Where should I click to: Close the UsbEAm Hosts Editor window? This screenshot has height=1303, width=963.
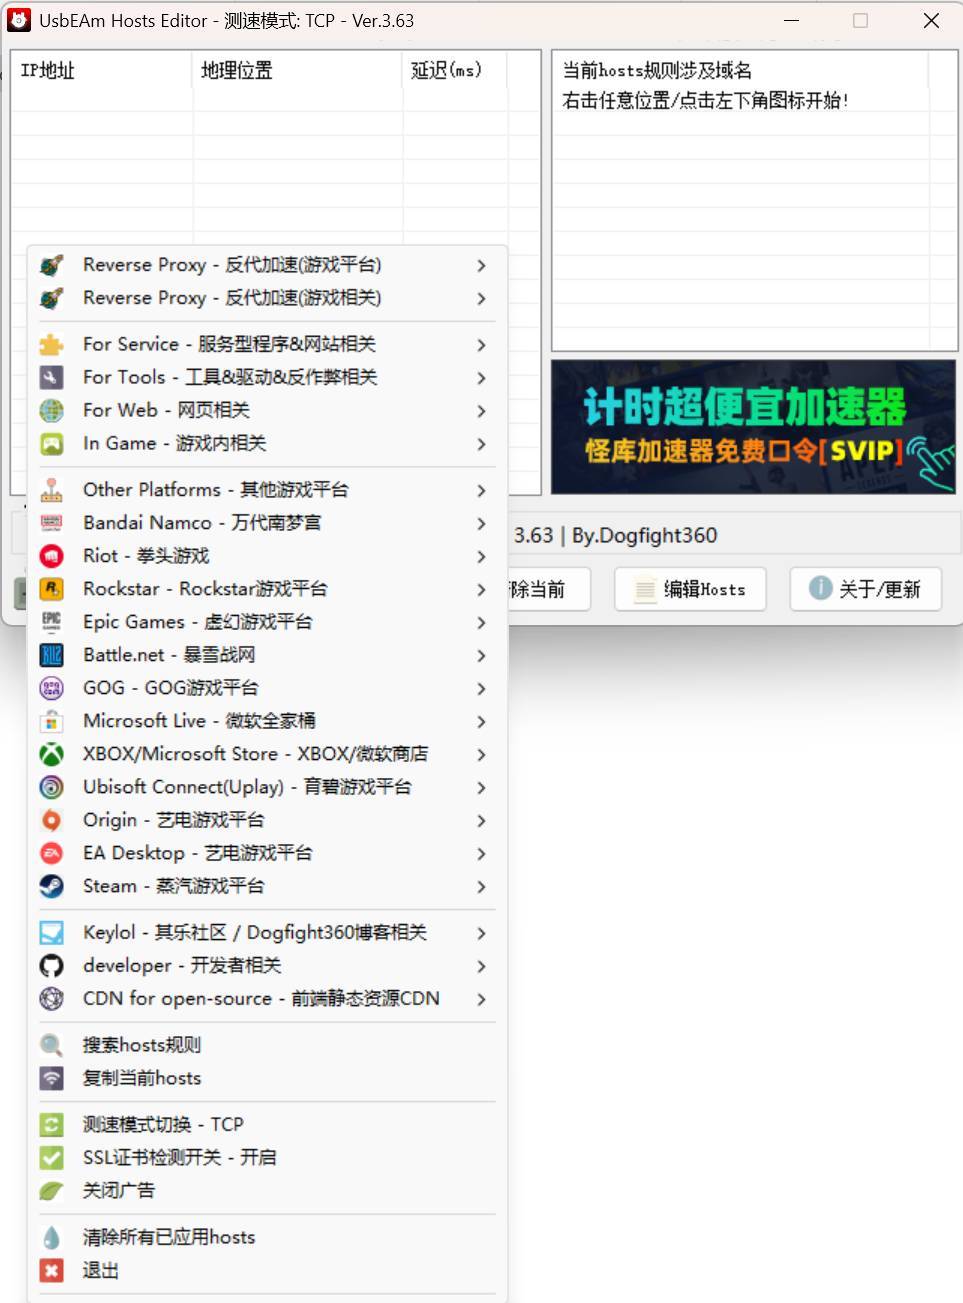(931, 20)
